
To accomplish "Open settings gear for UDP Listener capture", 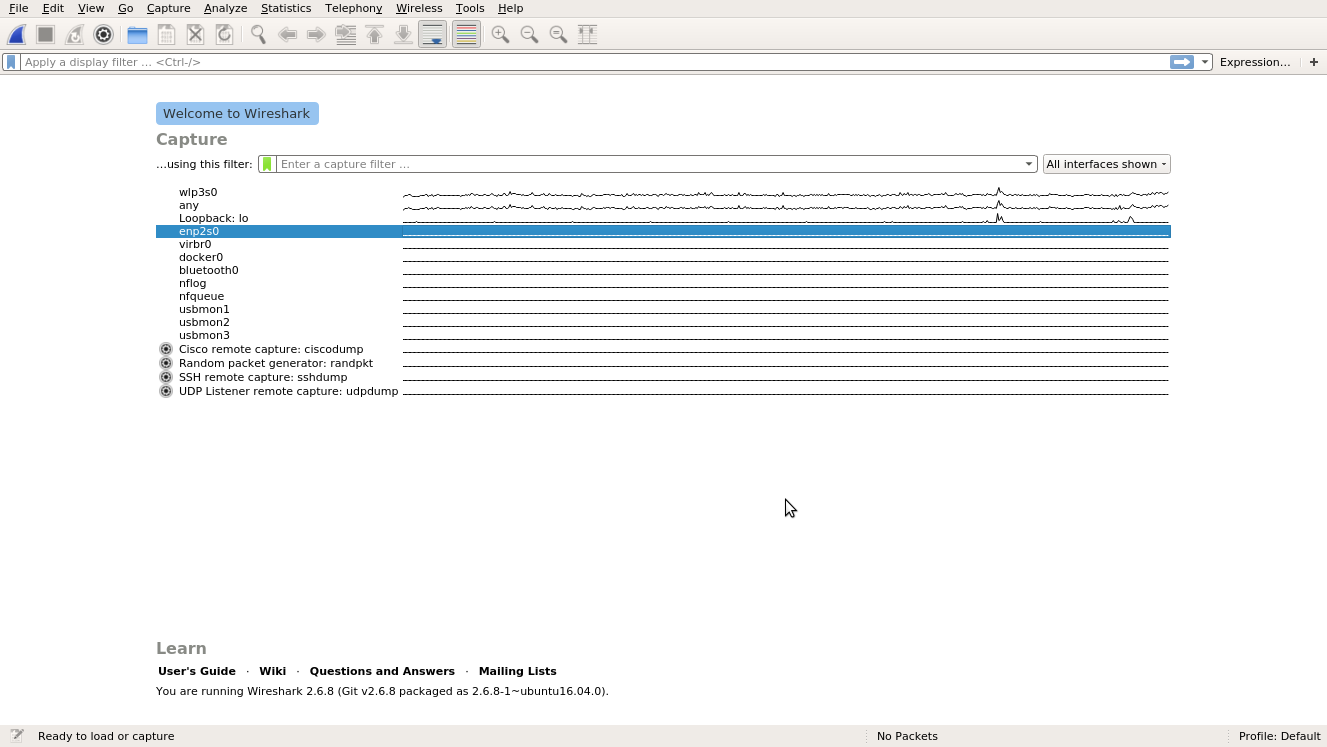I will click(x=166, y=391).
